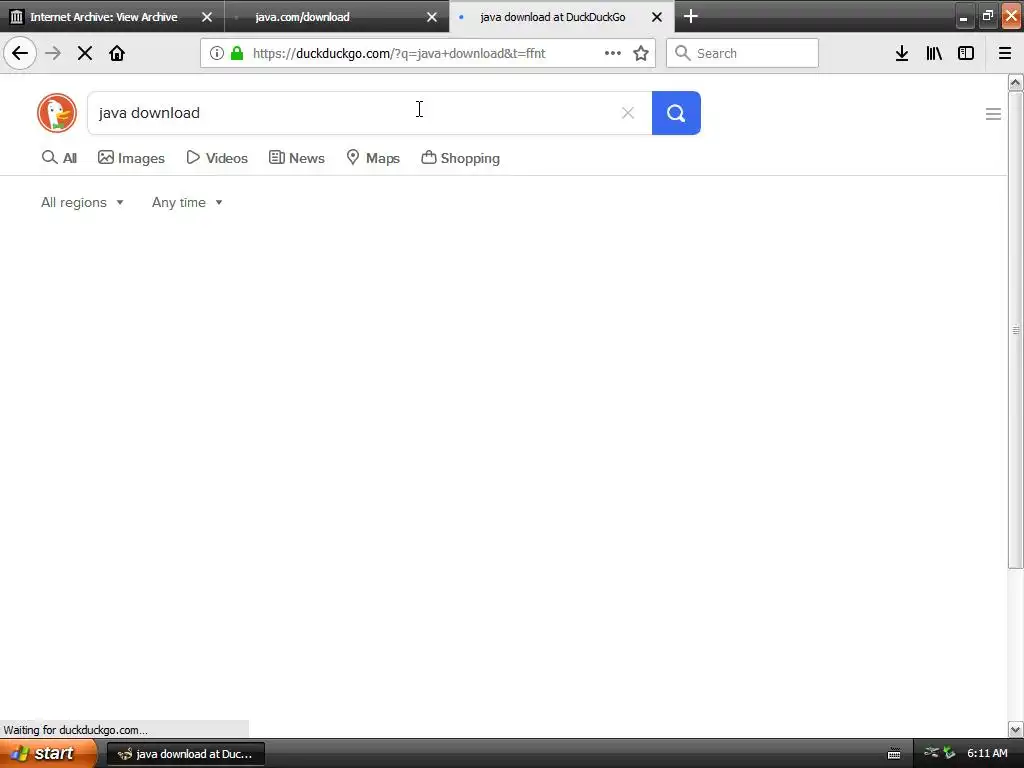Stop loading the page
Image resolution: width=1024 pixels, height=768 pixels.
point(85,53)
